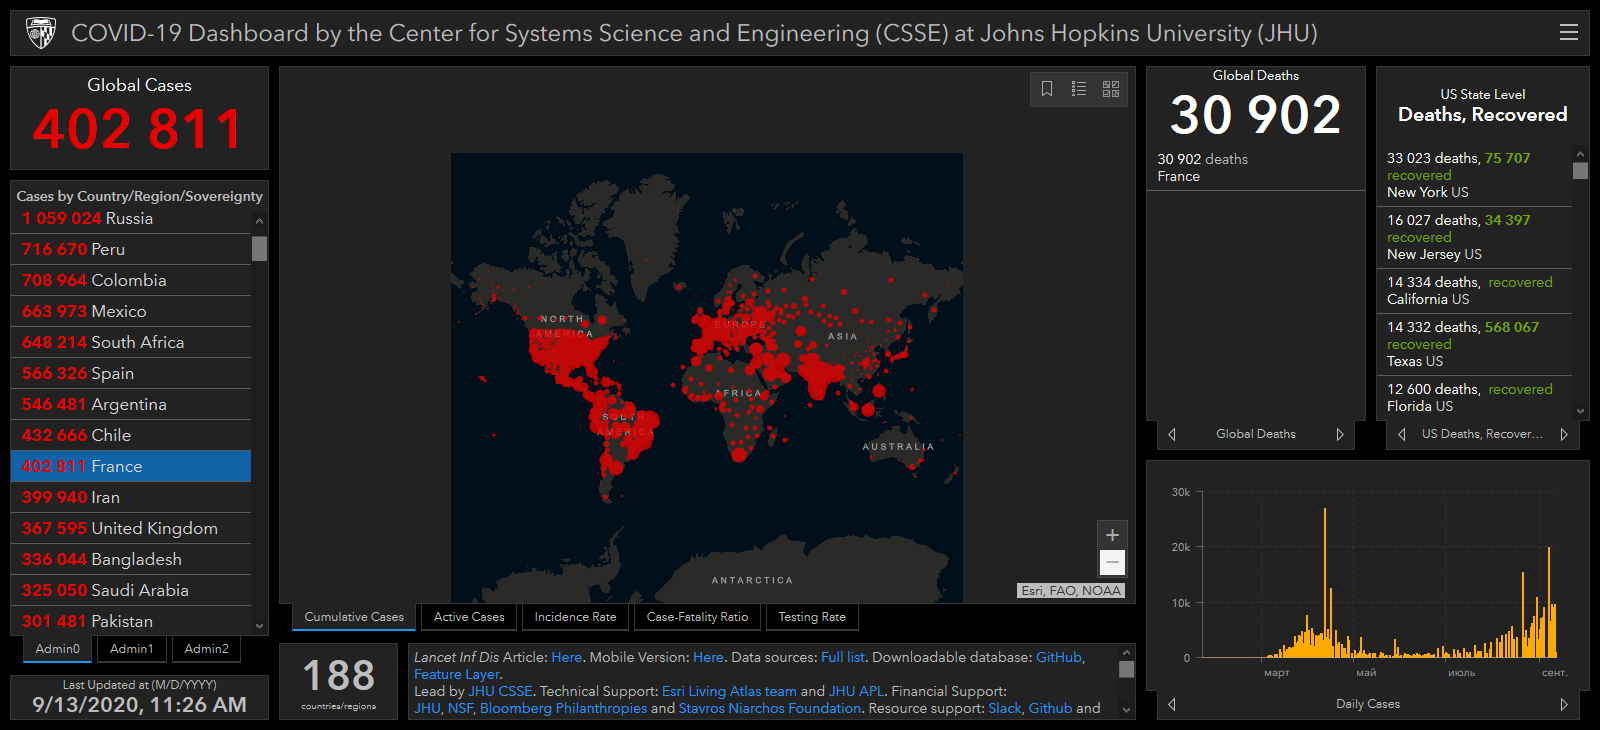Switch to Incidence Rate map tab
The height and width of the screenshot is (730, 1600).
point(575,617)
